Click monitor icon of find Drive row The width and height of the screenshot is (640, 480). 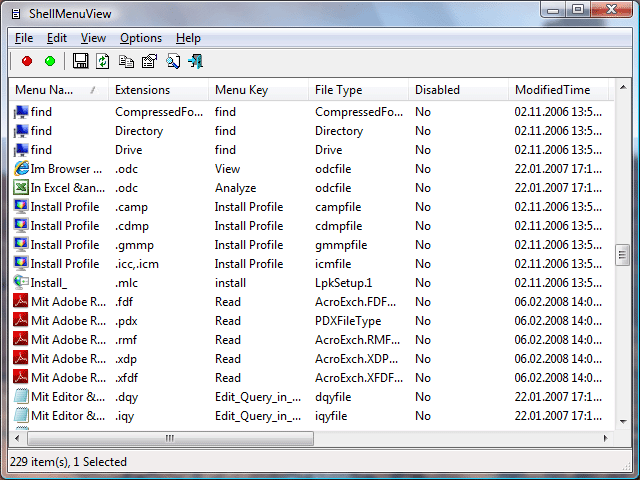(21, 150)
